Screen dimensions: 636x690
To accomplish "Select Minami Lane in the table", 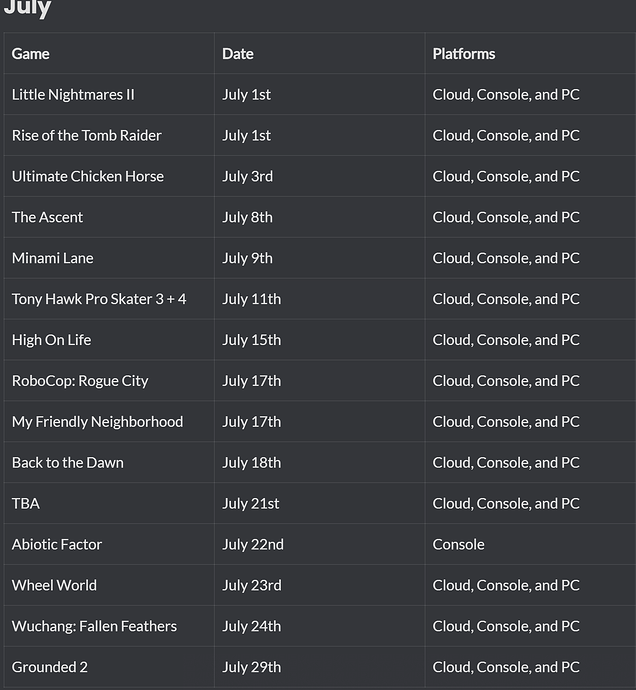I will point(52,258).
